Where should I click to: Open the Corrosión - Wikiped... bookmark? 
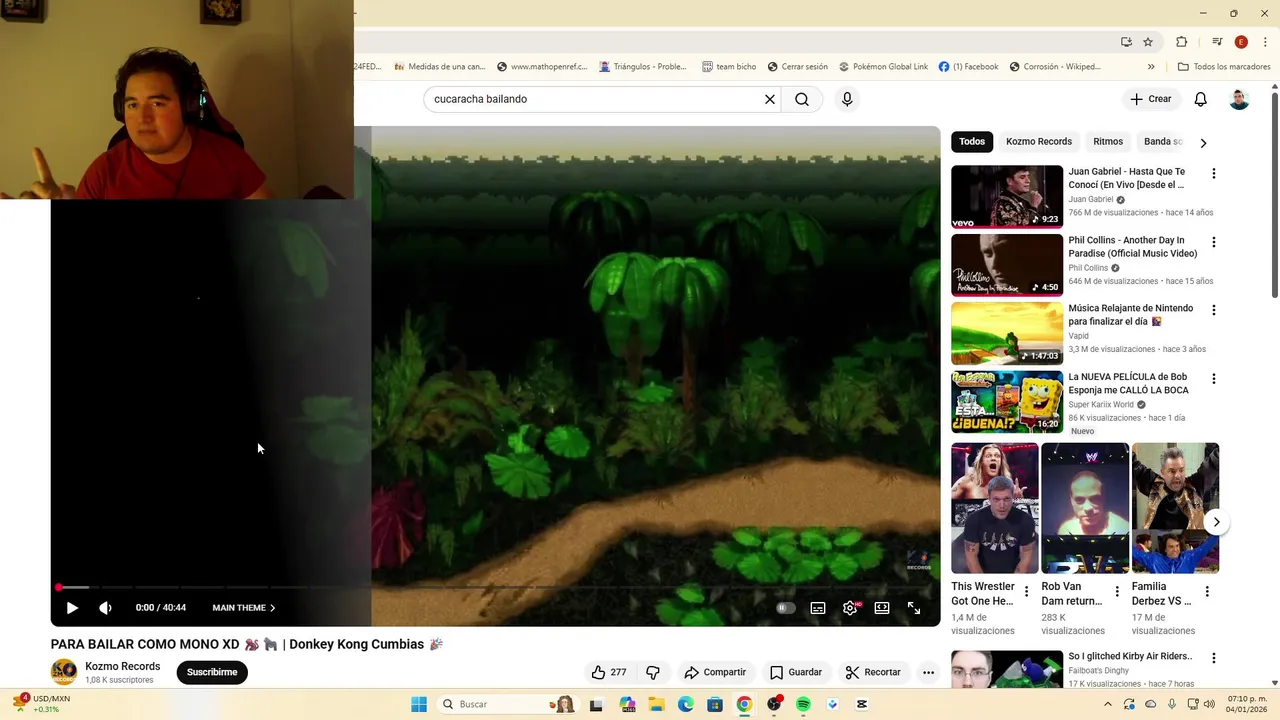coord(1055,67)
